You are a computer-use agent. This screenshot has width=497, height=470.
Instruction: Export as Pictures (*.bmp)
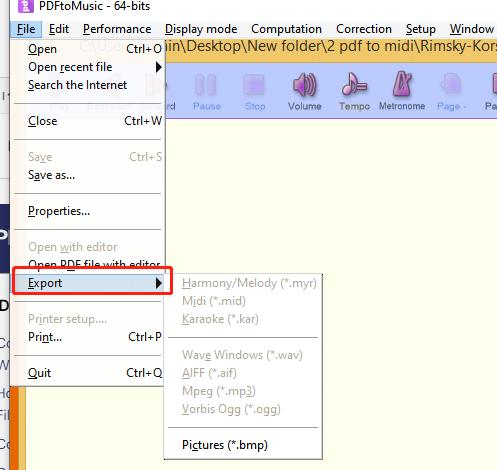point(243,445)
